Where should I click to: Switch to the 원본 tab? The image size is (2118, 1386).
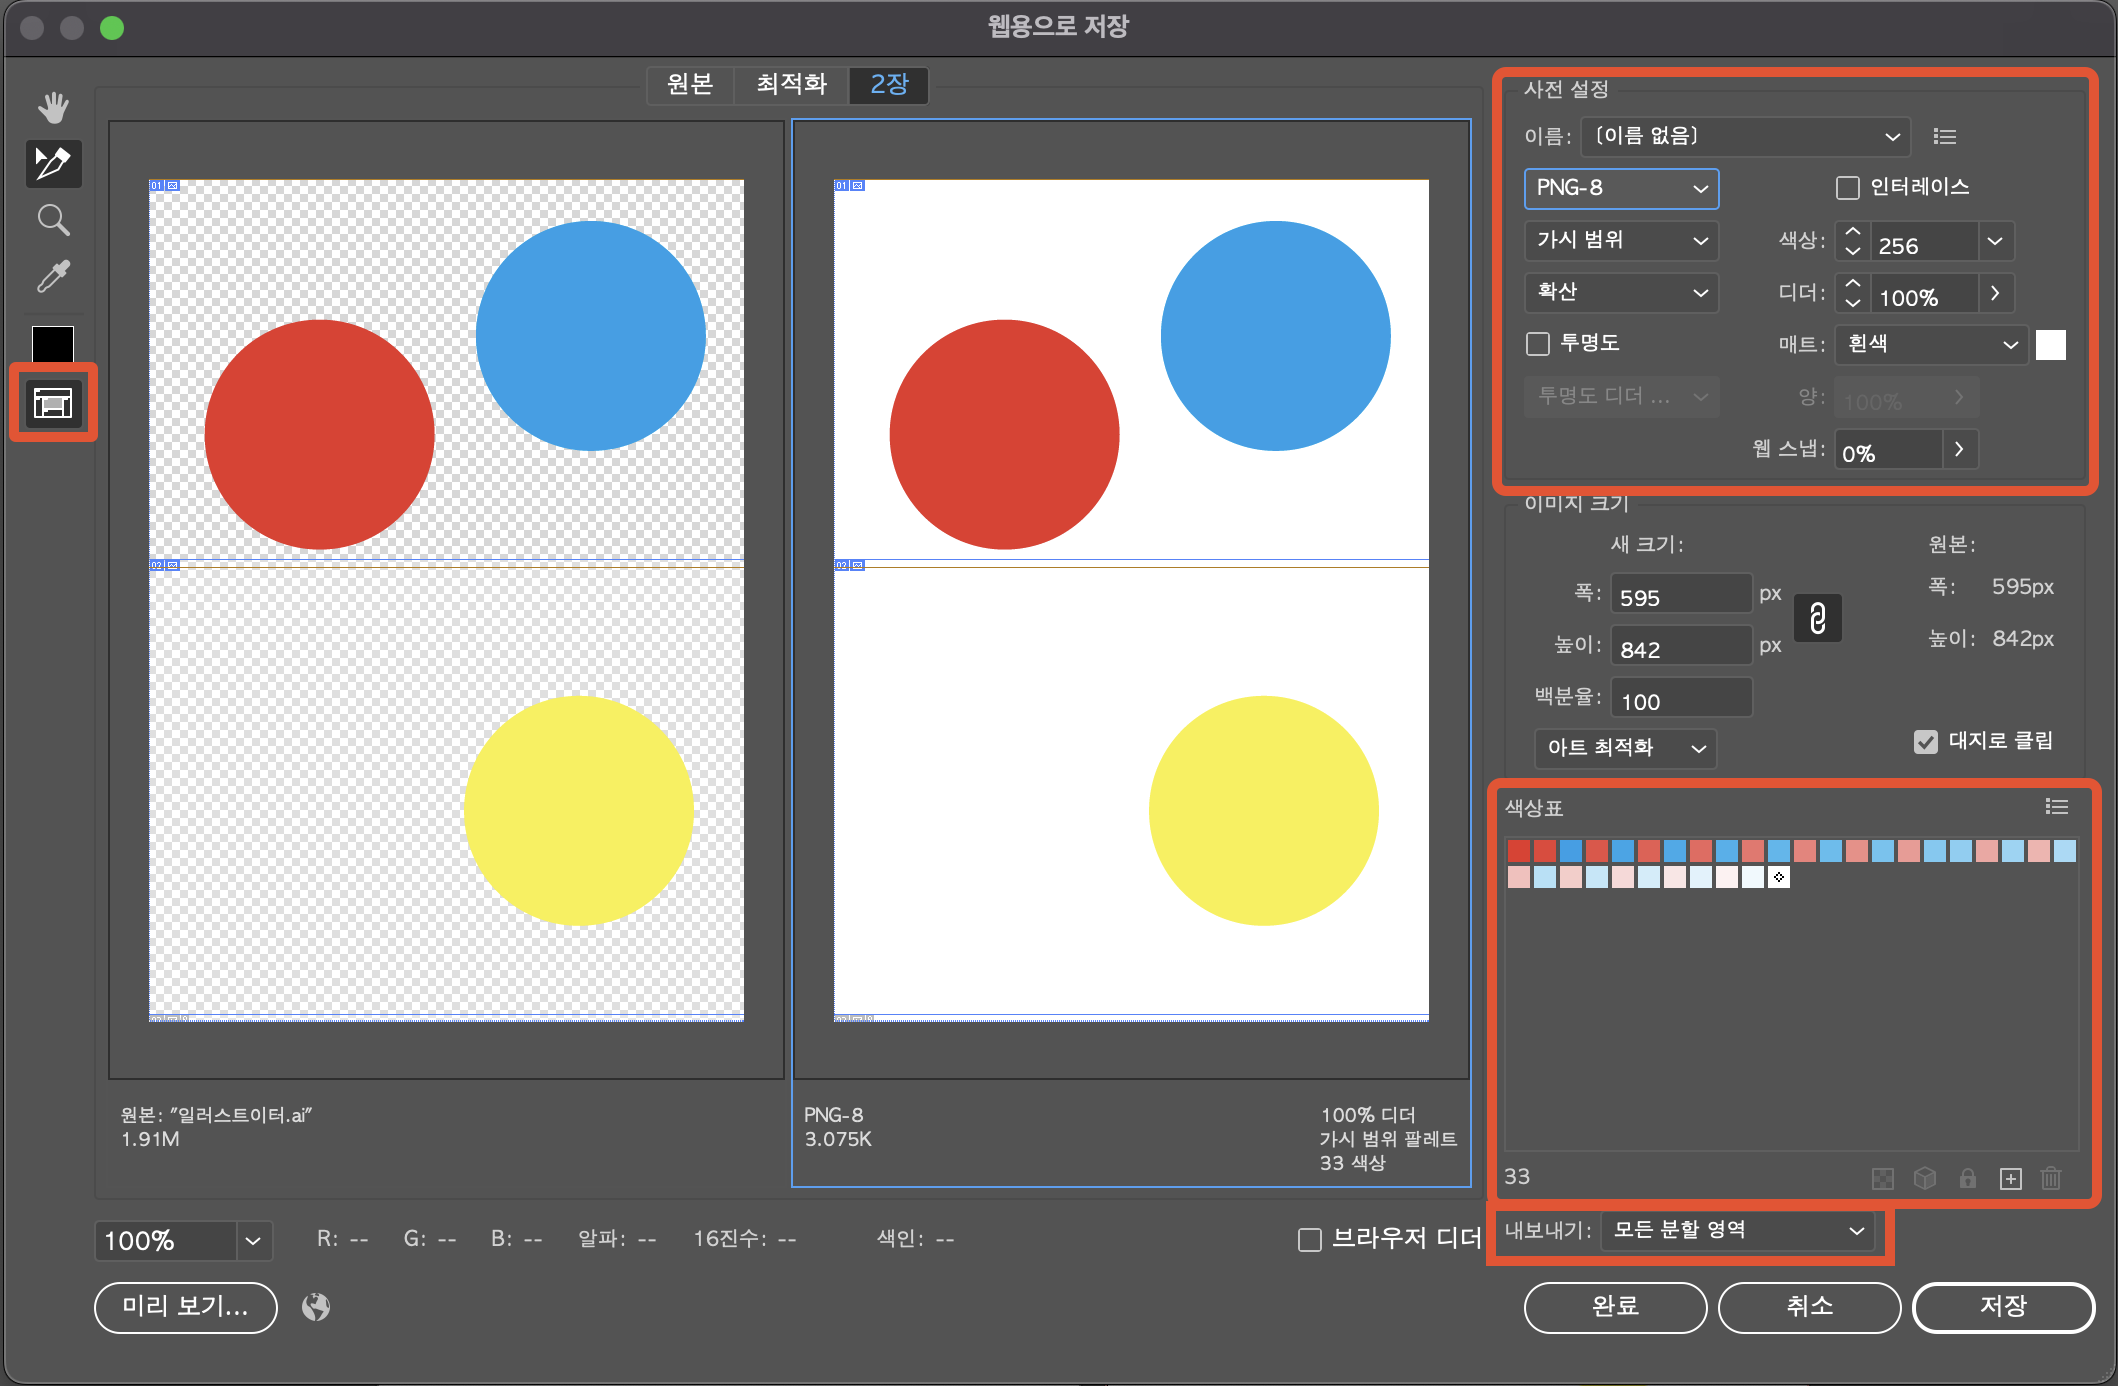(x=690, y=85)
